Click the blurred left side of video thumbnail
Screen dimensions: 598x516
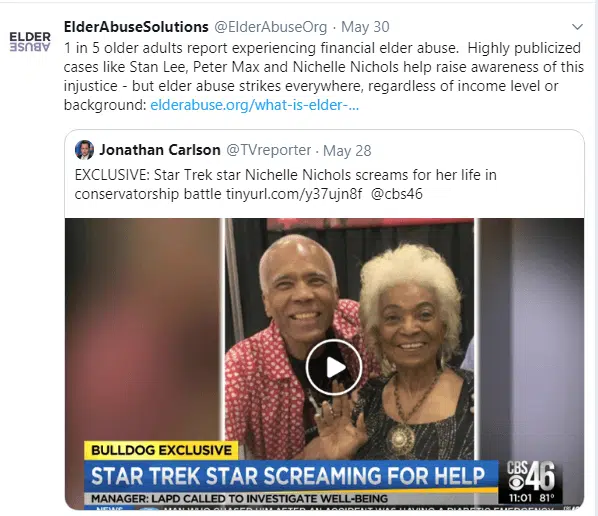144,328
